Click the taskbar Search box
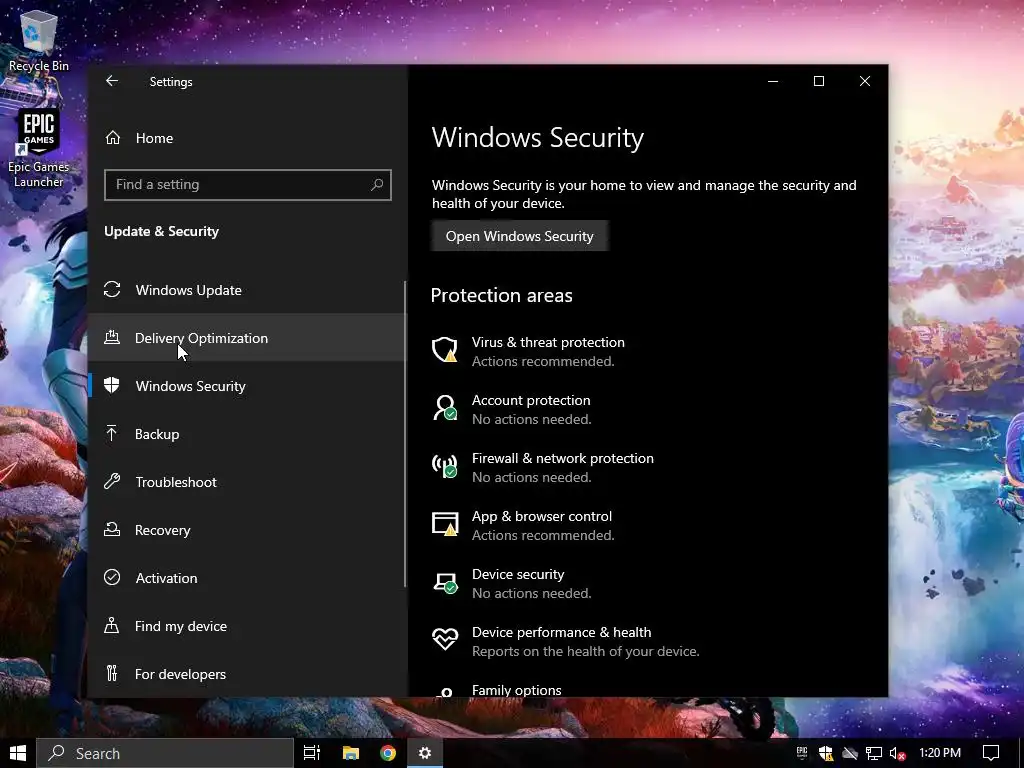The height and width of the screenshot is (768, 1024). 165,753
